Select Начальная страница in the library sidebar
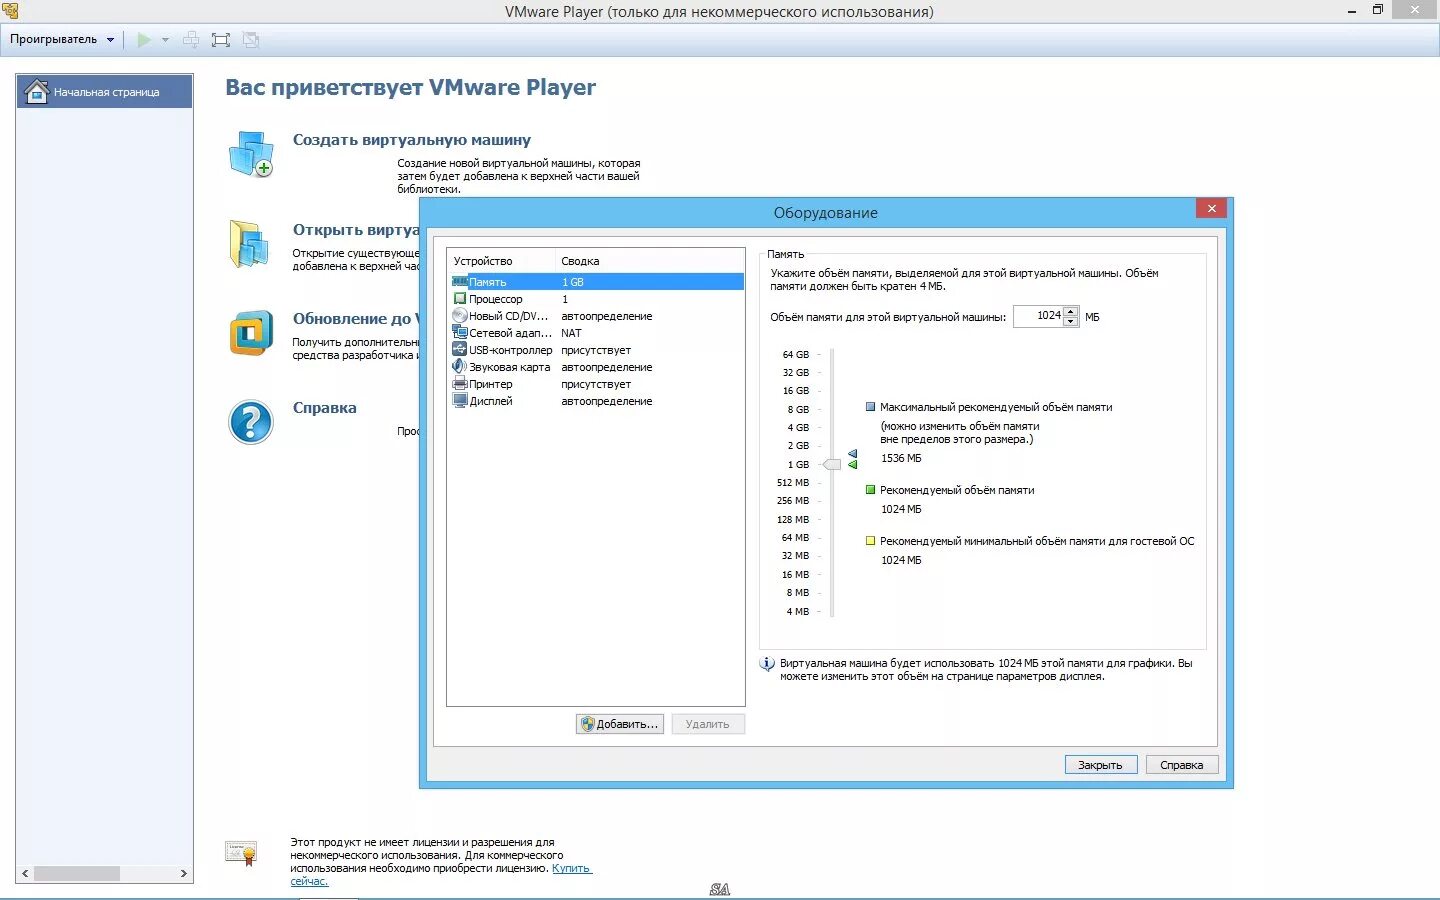1440x900 pixels. coord(105,91)
